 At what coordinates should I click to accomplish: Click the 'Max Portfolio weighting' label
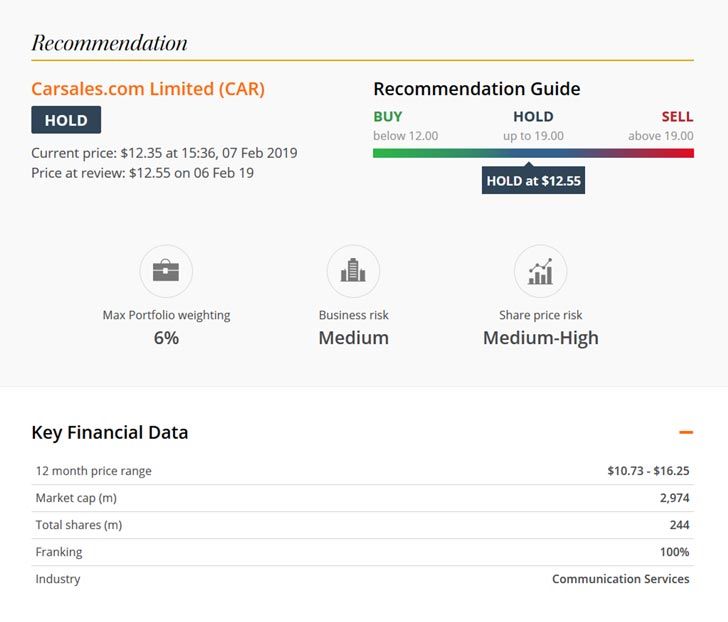click(166, 315)
